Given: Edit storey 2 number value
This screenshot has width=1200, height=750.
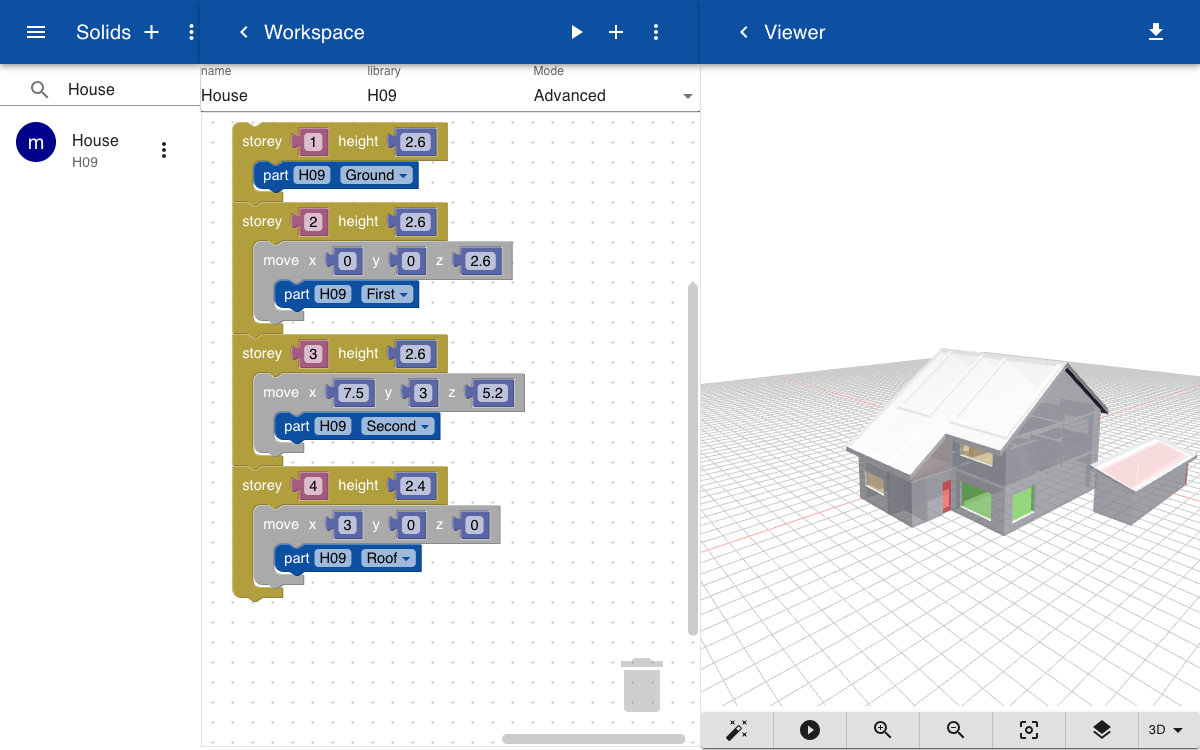Looking at the screenshot, I should 313,222.
